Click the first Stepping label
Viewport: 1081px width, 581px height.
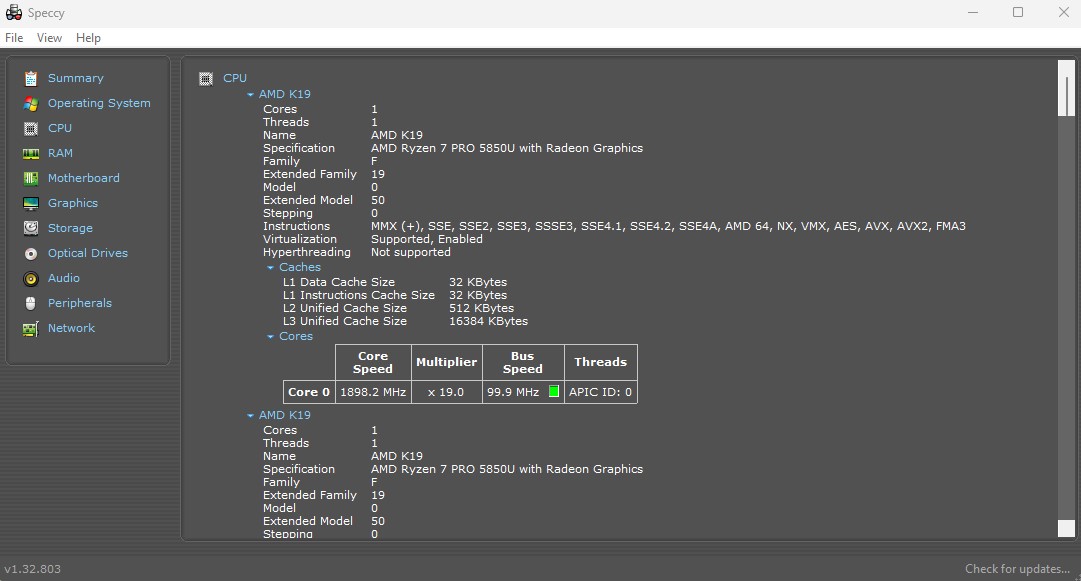click(287, 213)
